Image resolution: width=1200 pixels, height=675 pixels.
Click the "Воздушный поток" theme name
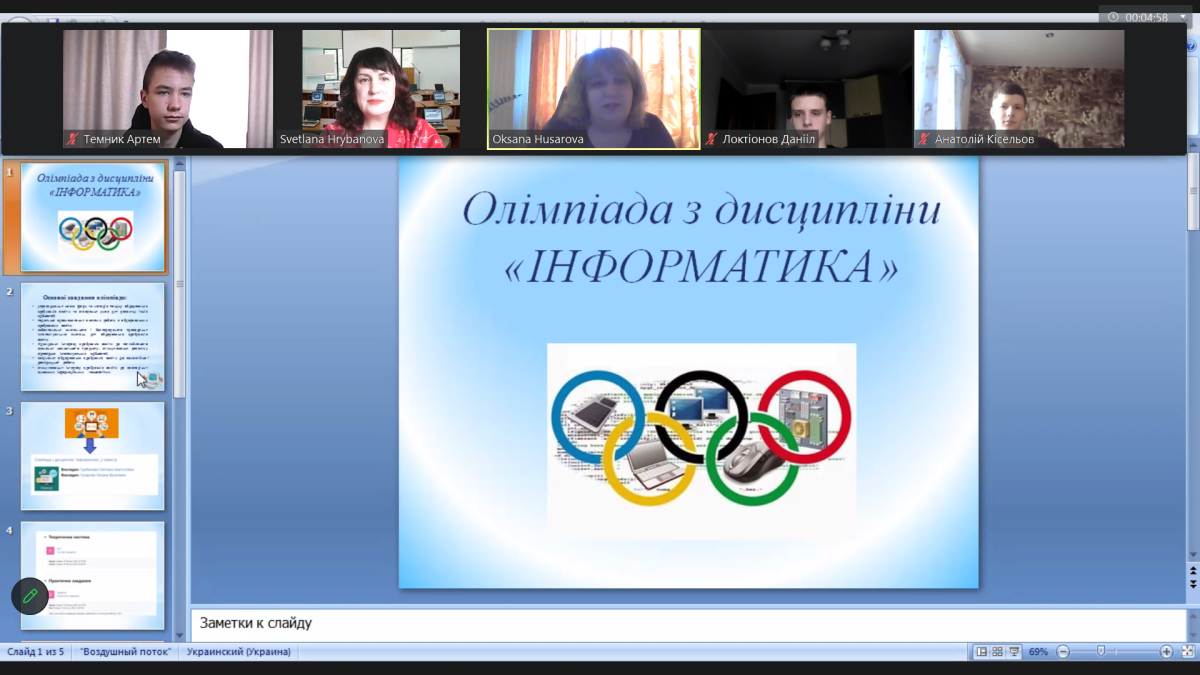click(x=127, y=652)
